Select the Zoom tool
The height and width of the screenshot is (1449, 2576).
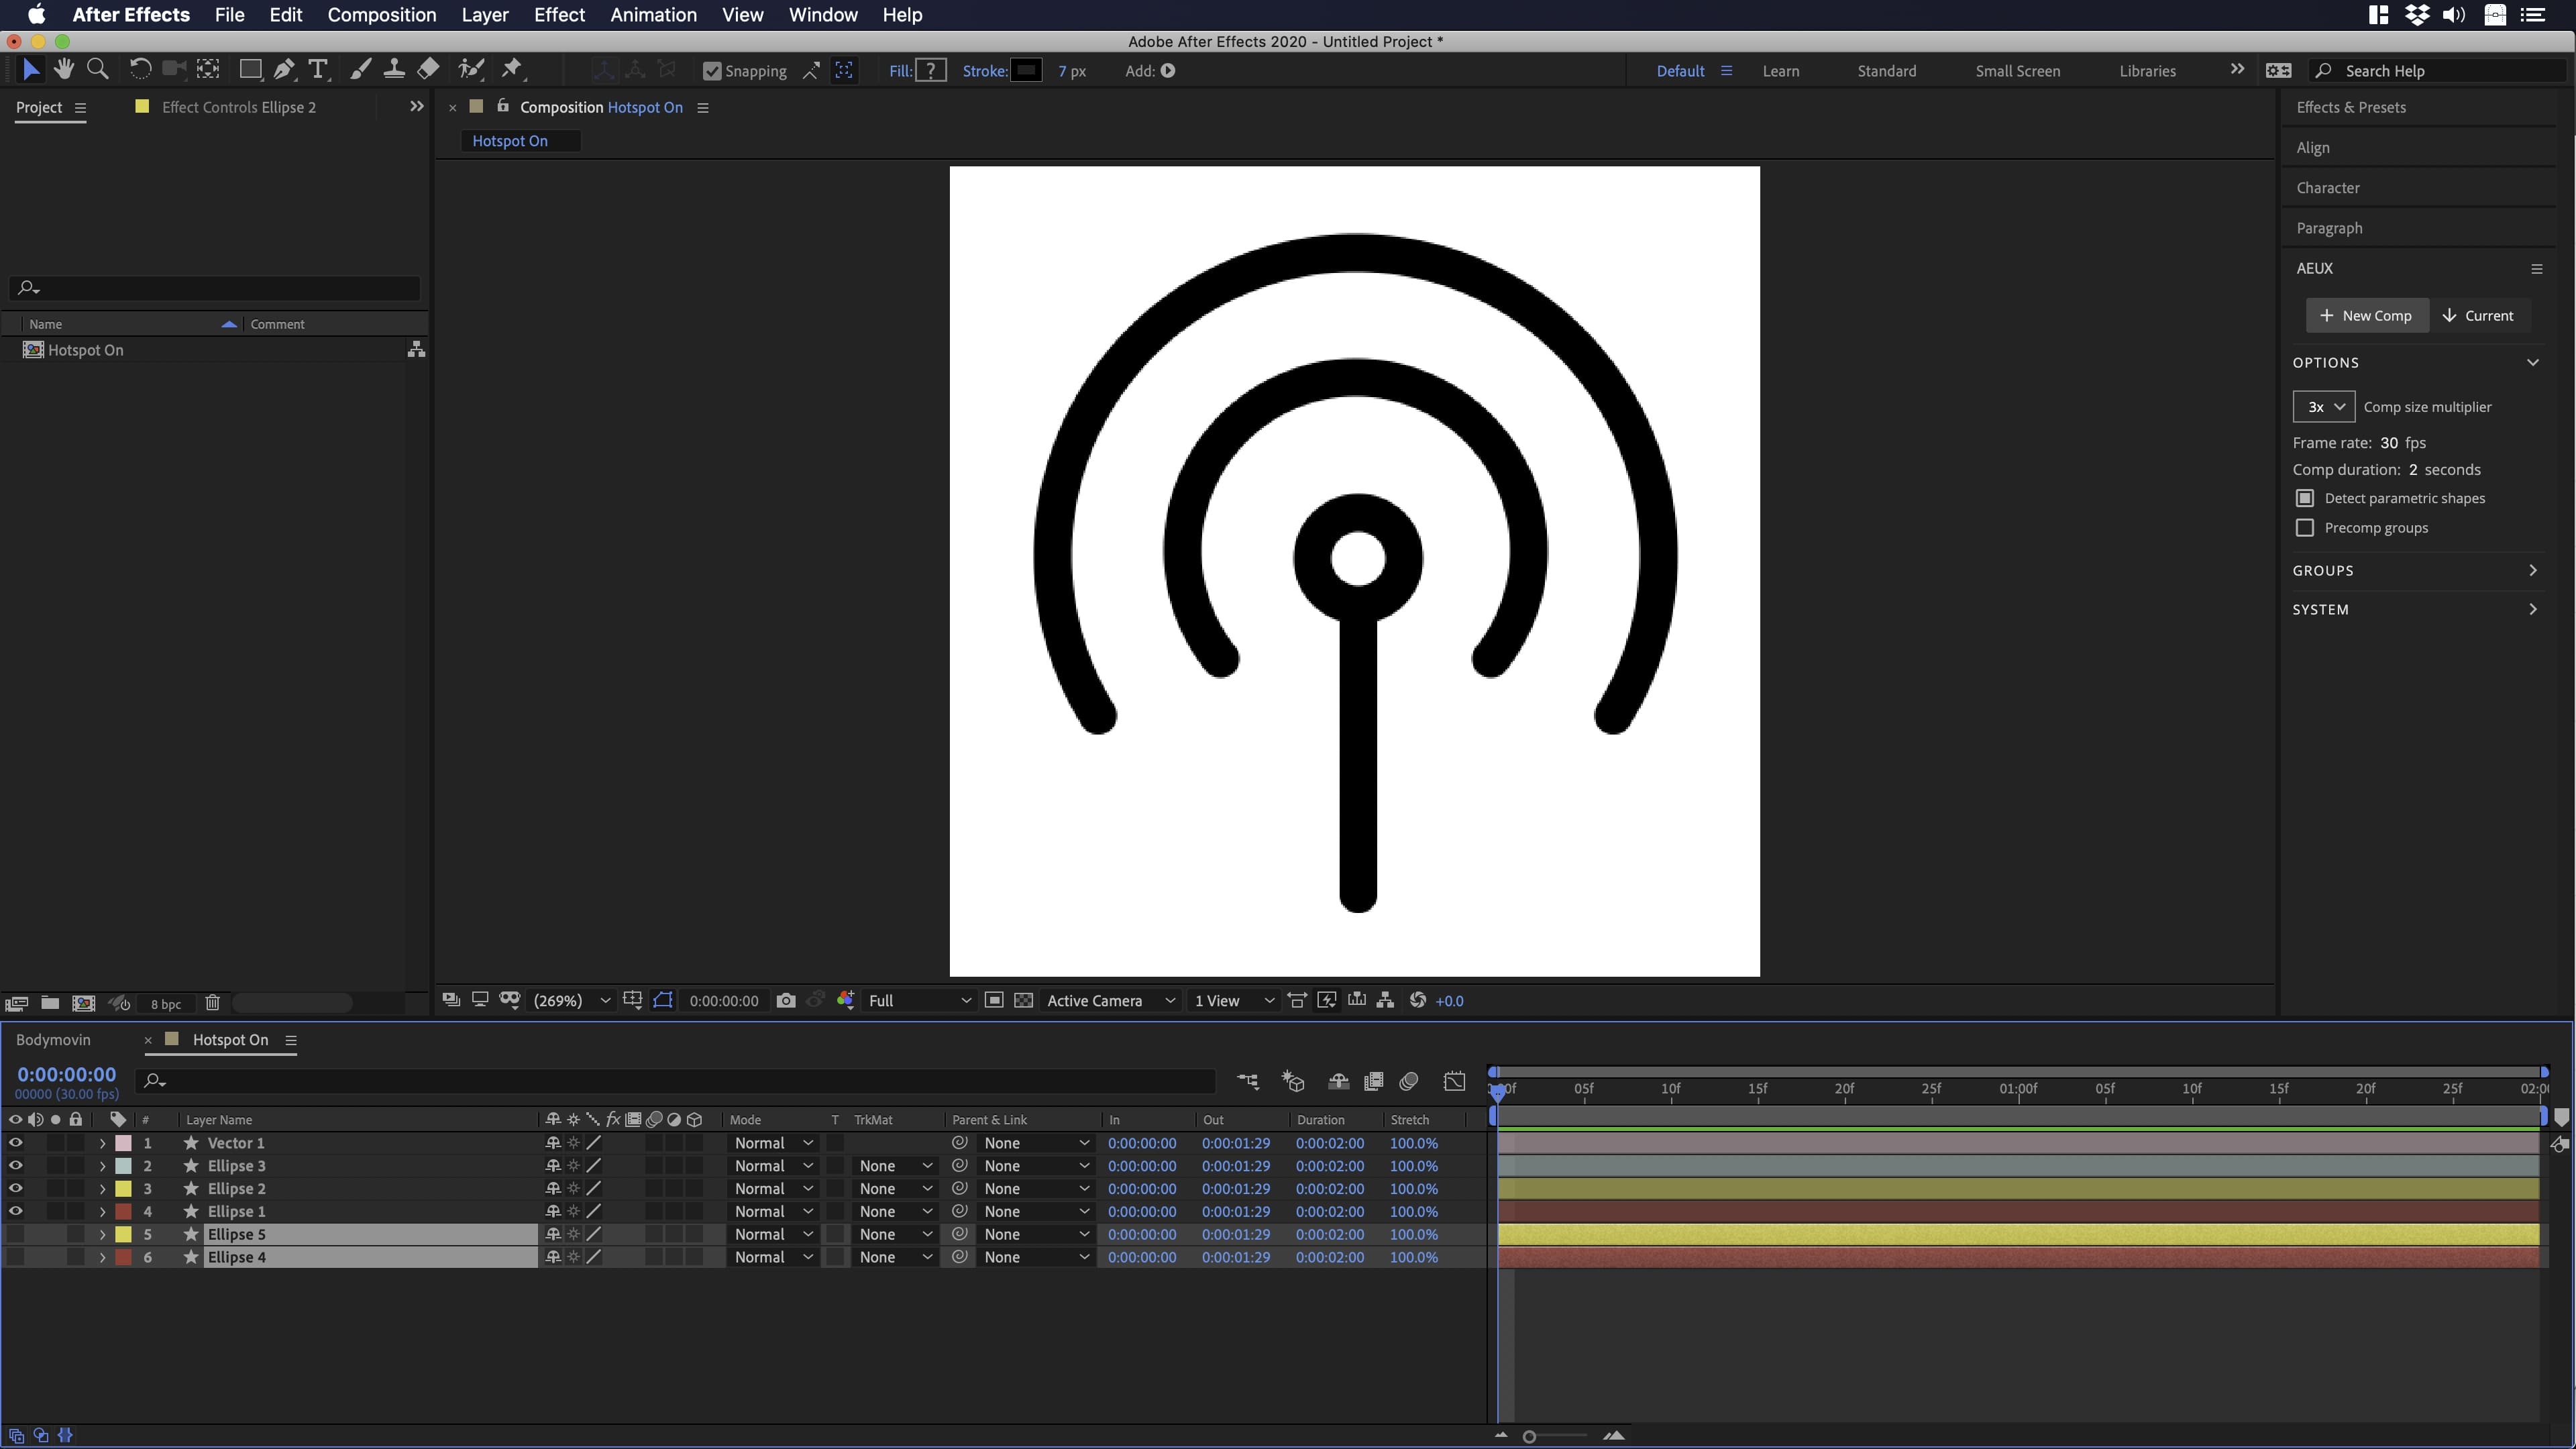(x=97, y=70)
